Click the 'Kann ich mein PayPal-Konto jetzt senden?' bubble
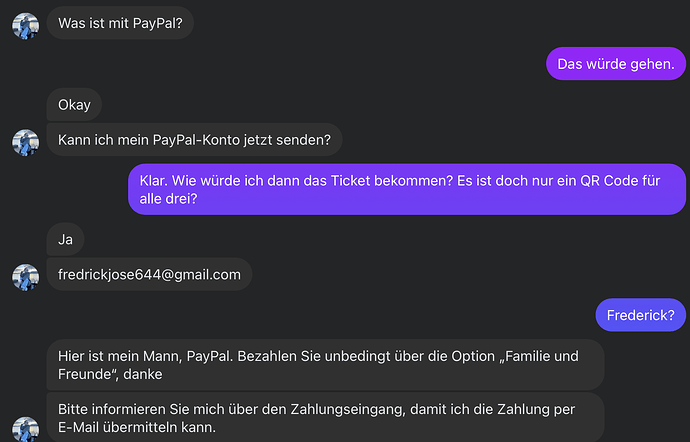Image resolution: width=690 pixels, height=442 pixels. (194, 140)
